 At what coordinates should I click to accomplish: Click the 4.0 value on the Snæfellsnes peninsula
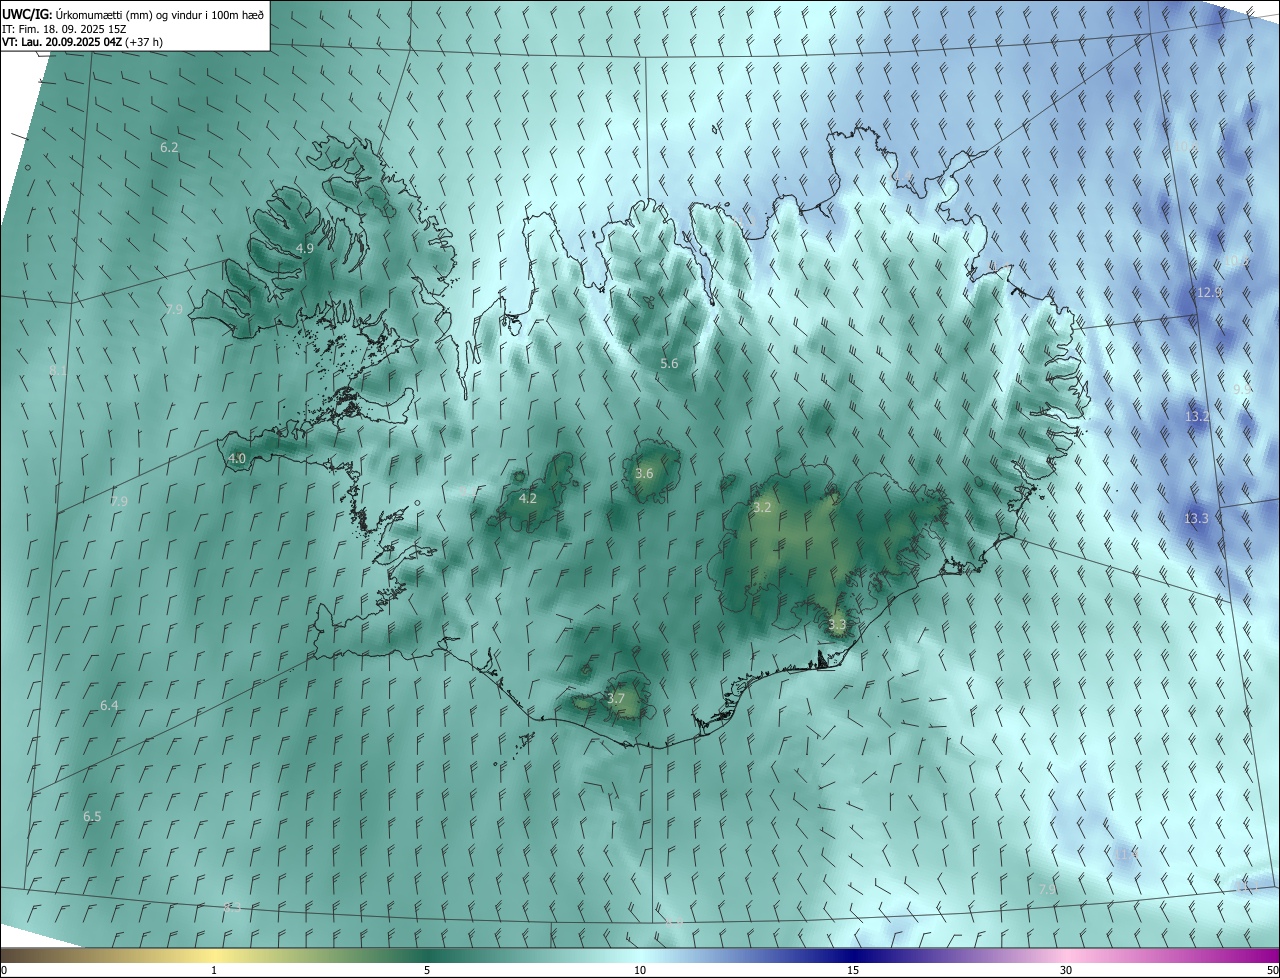coord(237,459)
